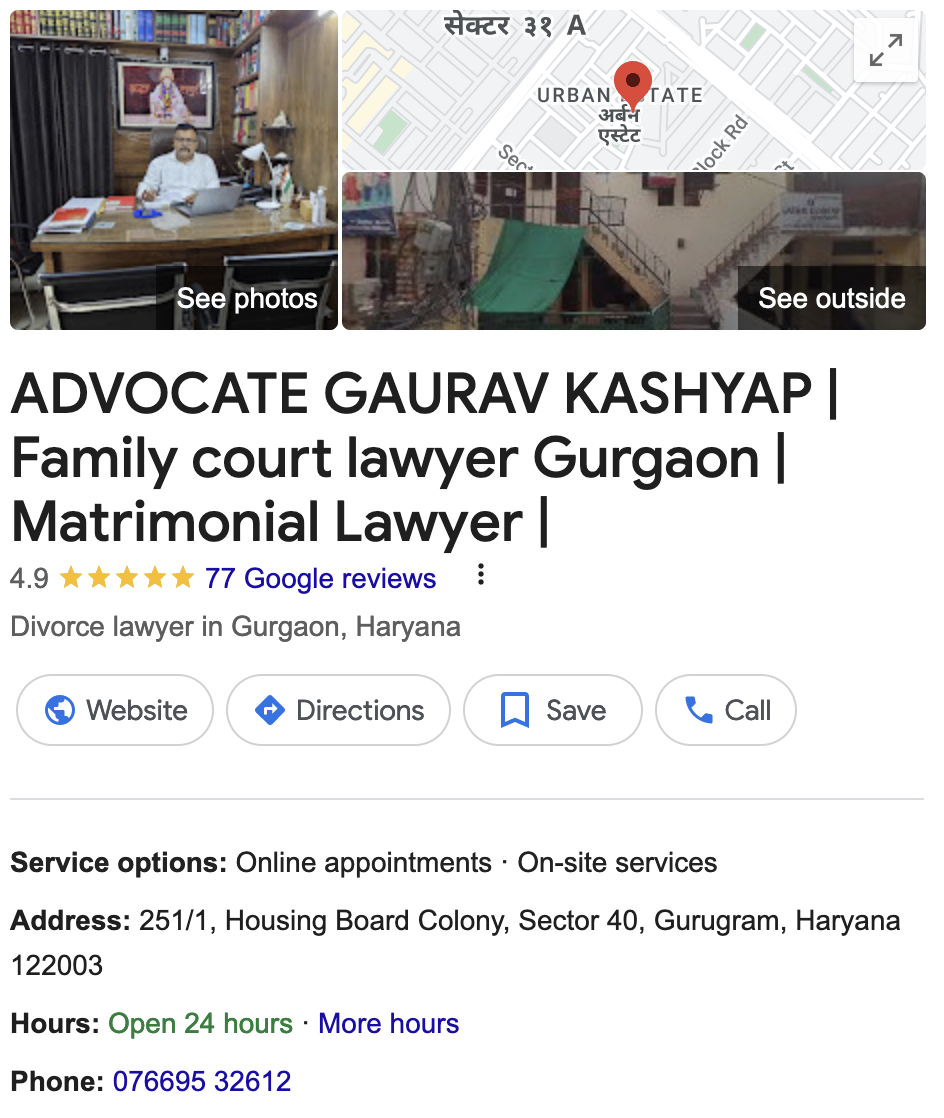944x1118 pixels.
Task: Click the globe icon on Website button
Action: pyautogui.click(x=60, y=710)
